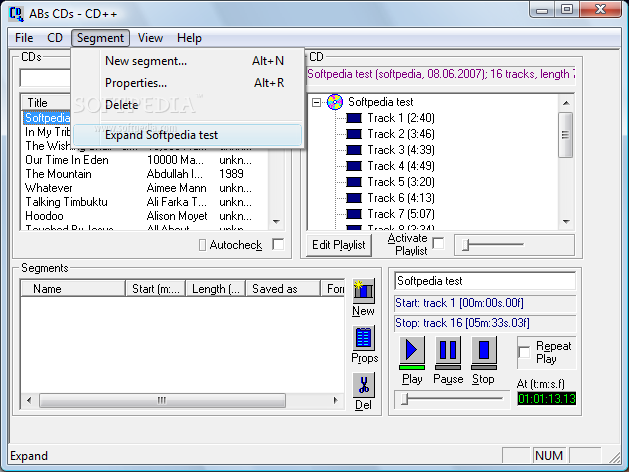Click CDs list scroll down arrow
The image size is (629, 472).
tap(276, 222)
